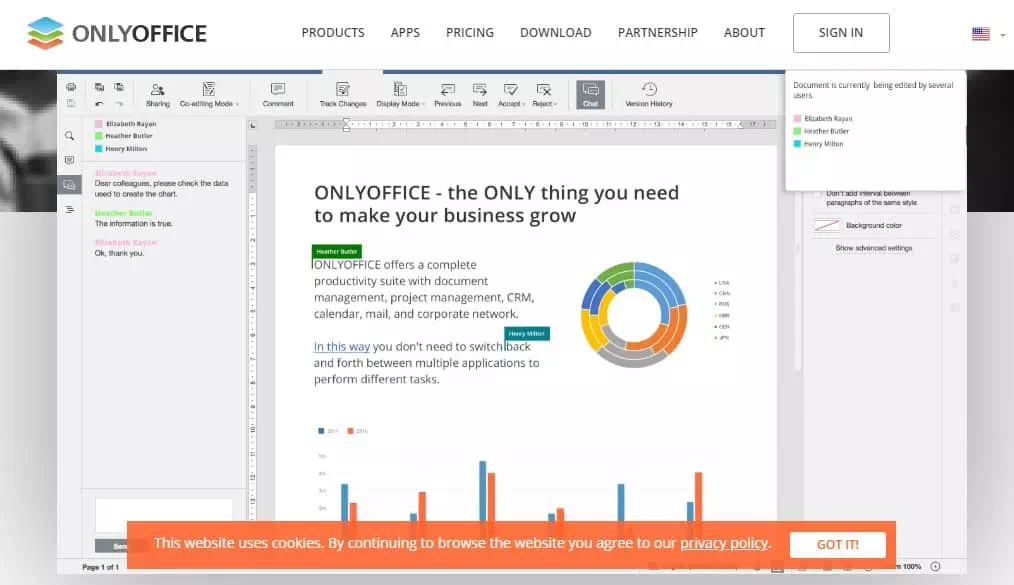Viewport: 1014px width, 585px height.
Task: Go to Next change
Action: coord(480,94)
